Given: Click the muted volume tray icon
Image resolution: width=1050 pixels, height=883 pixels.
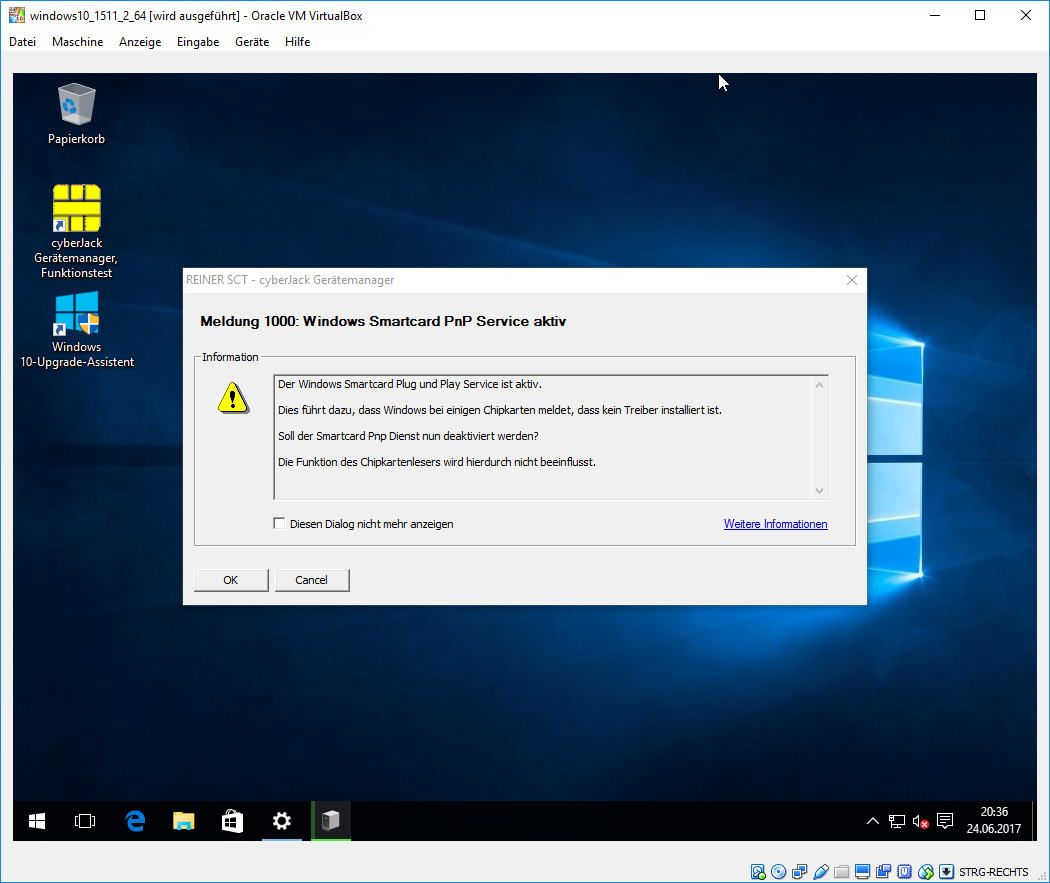Looking at the screenshot, I should click(x=921, y=821).
